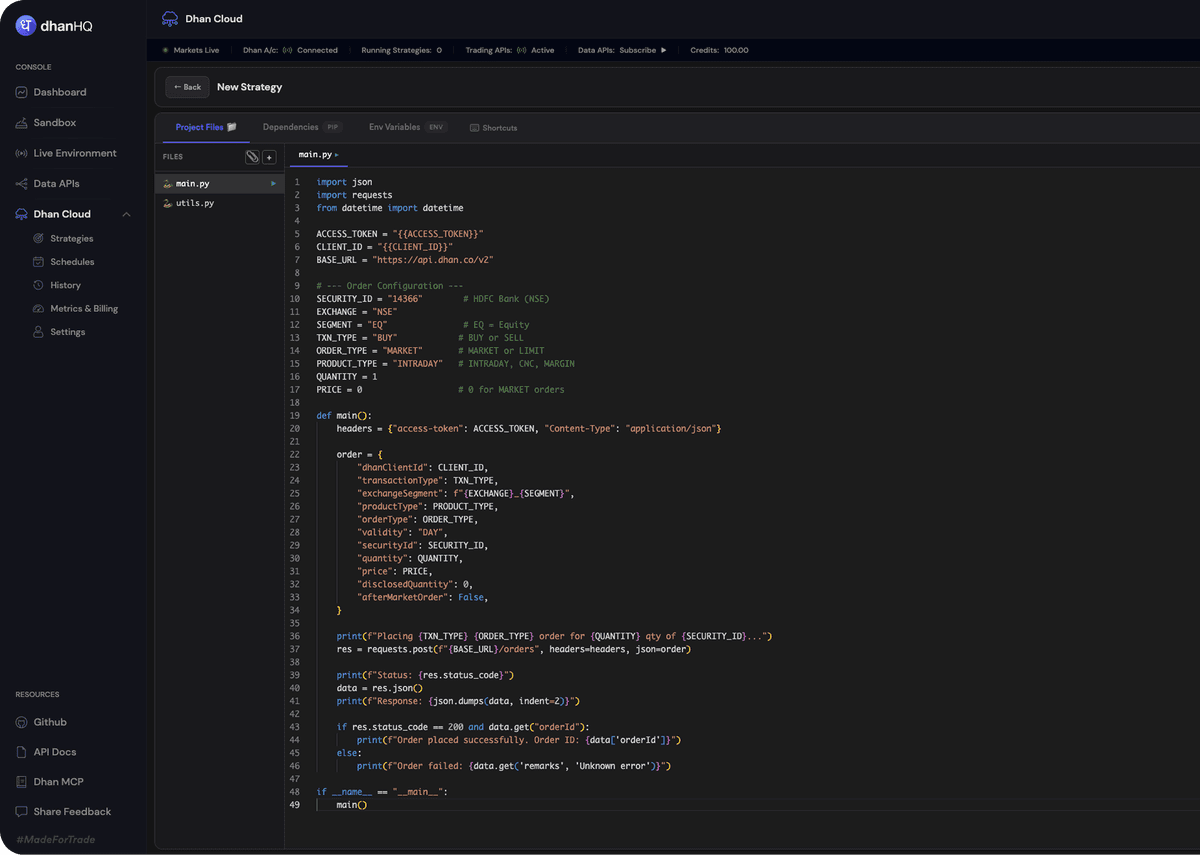Click the Dhan A/c connection signal icon
Image resolution: width=1200 pixels, height=855 pixels.
(288, 50)
